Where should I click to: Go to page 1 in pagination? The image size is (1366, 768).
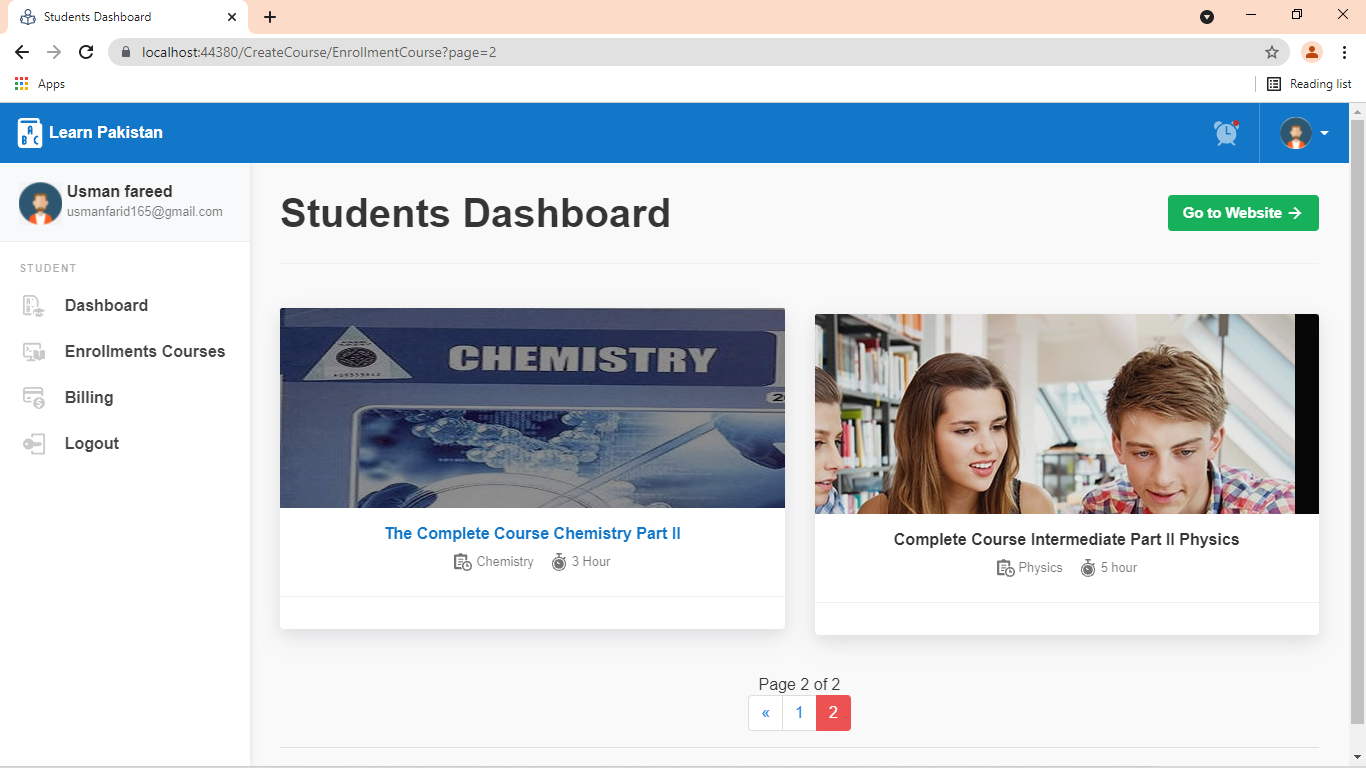pos(799,713)
